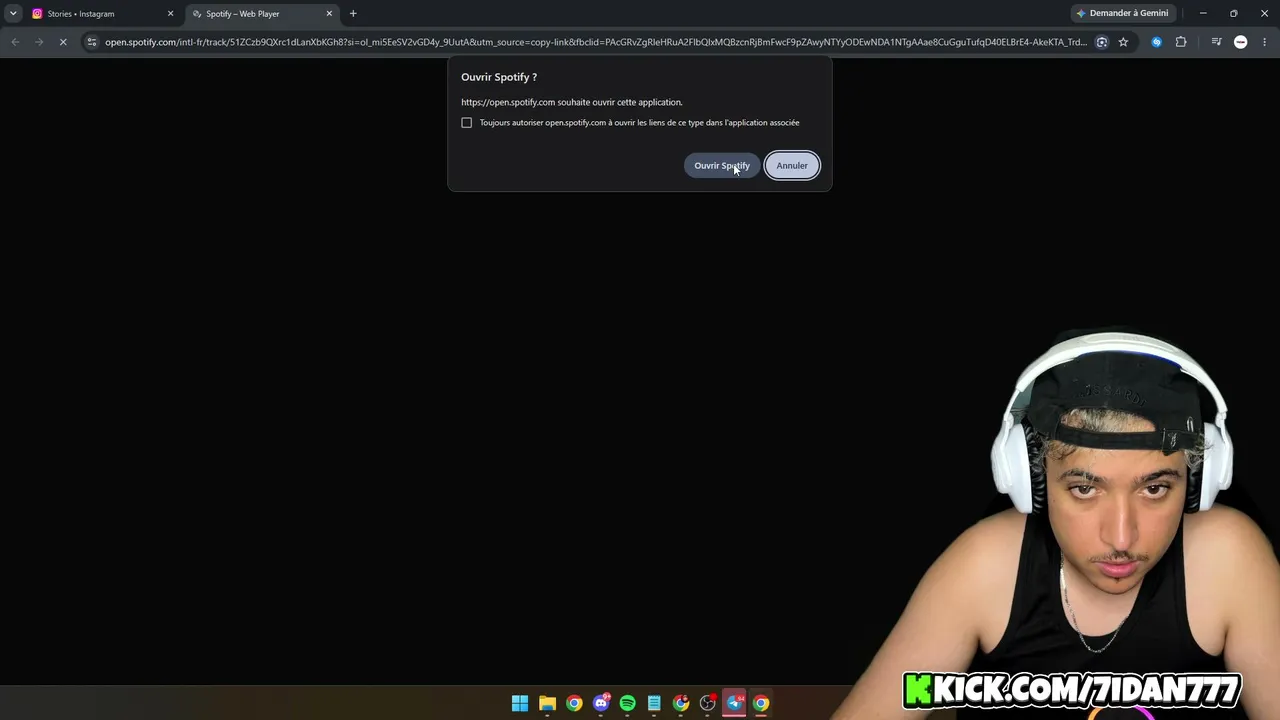
Task: Open a new browser tab
Action: pyautogui.click(x=353, y=14)
